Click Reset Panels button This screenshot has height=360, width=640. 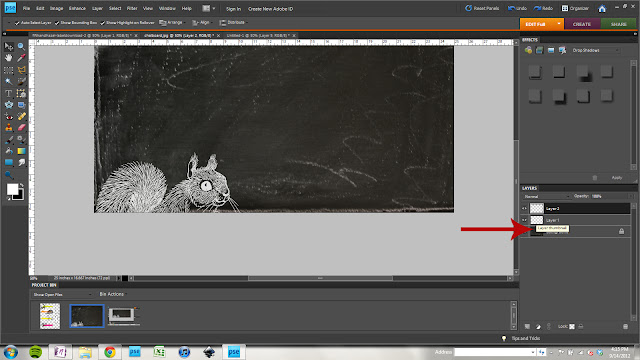coord(482,8)
